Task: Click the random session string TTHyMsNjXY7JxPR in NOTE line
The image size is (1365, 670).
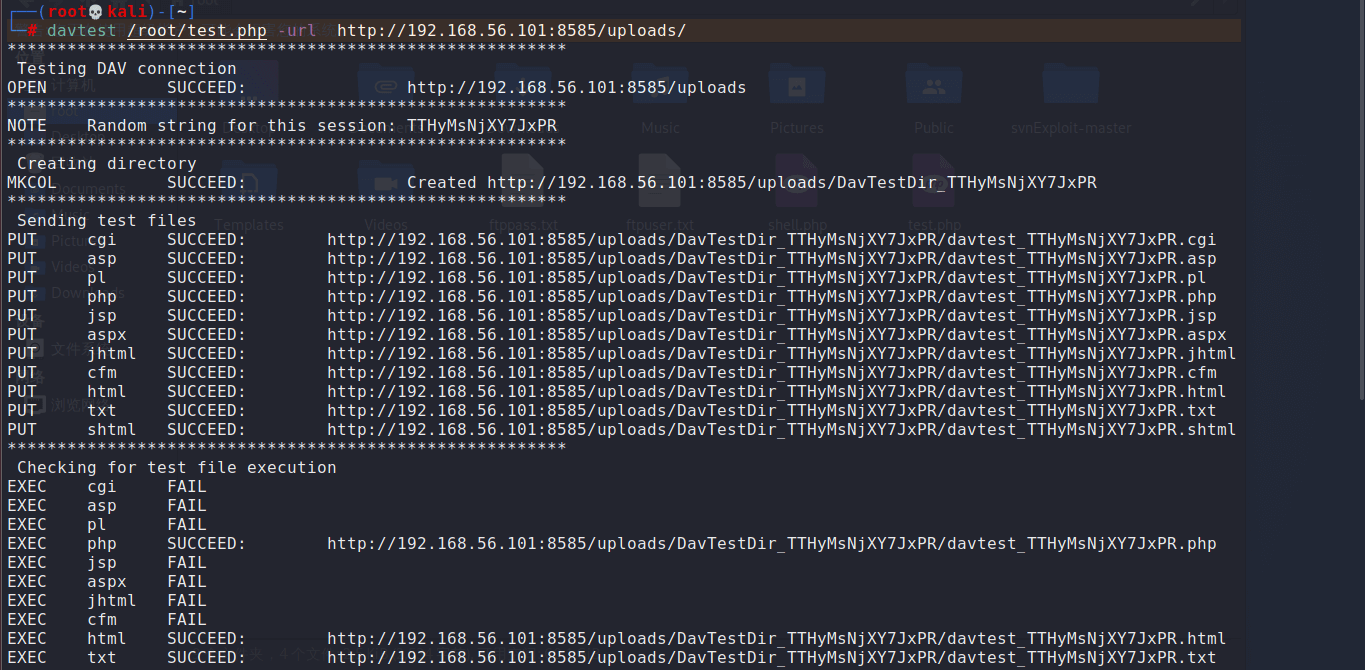Action: 482,126
